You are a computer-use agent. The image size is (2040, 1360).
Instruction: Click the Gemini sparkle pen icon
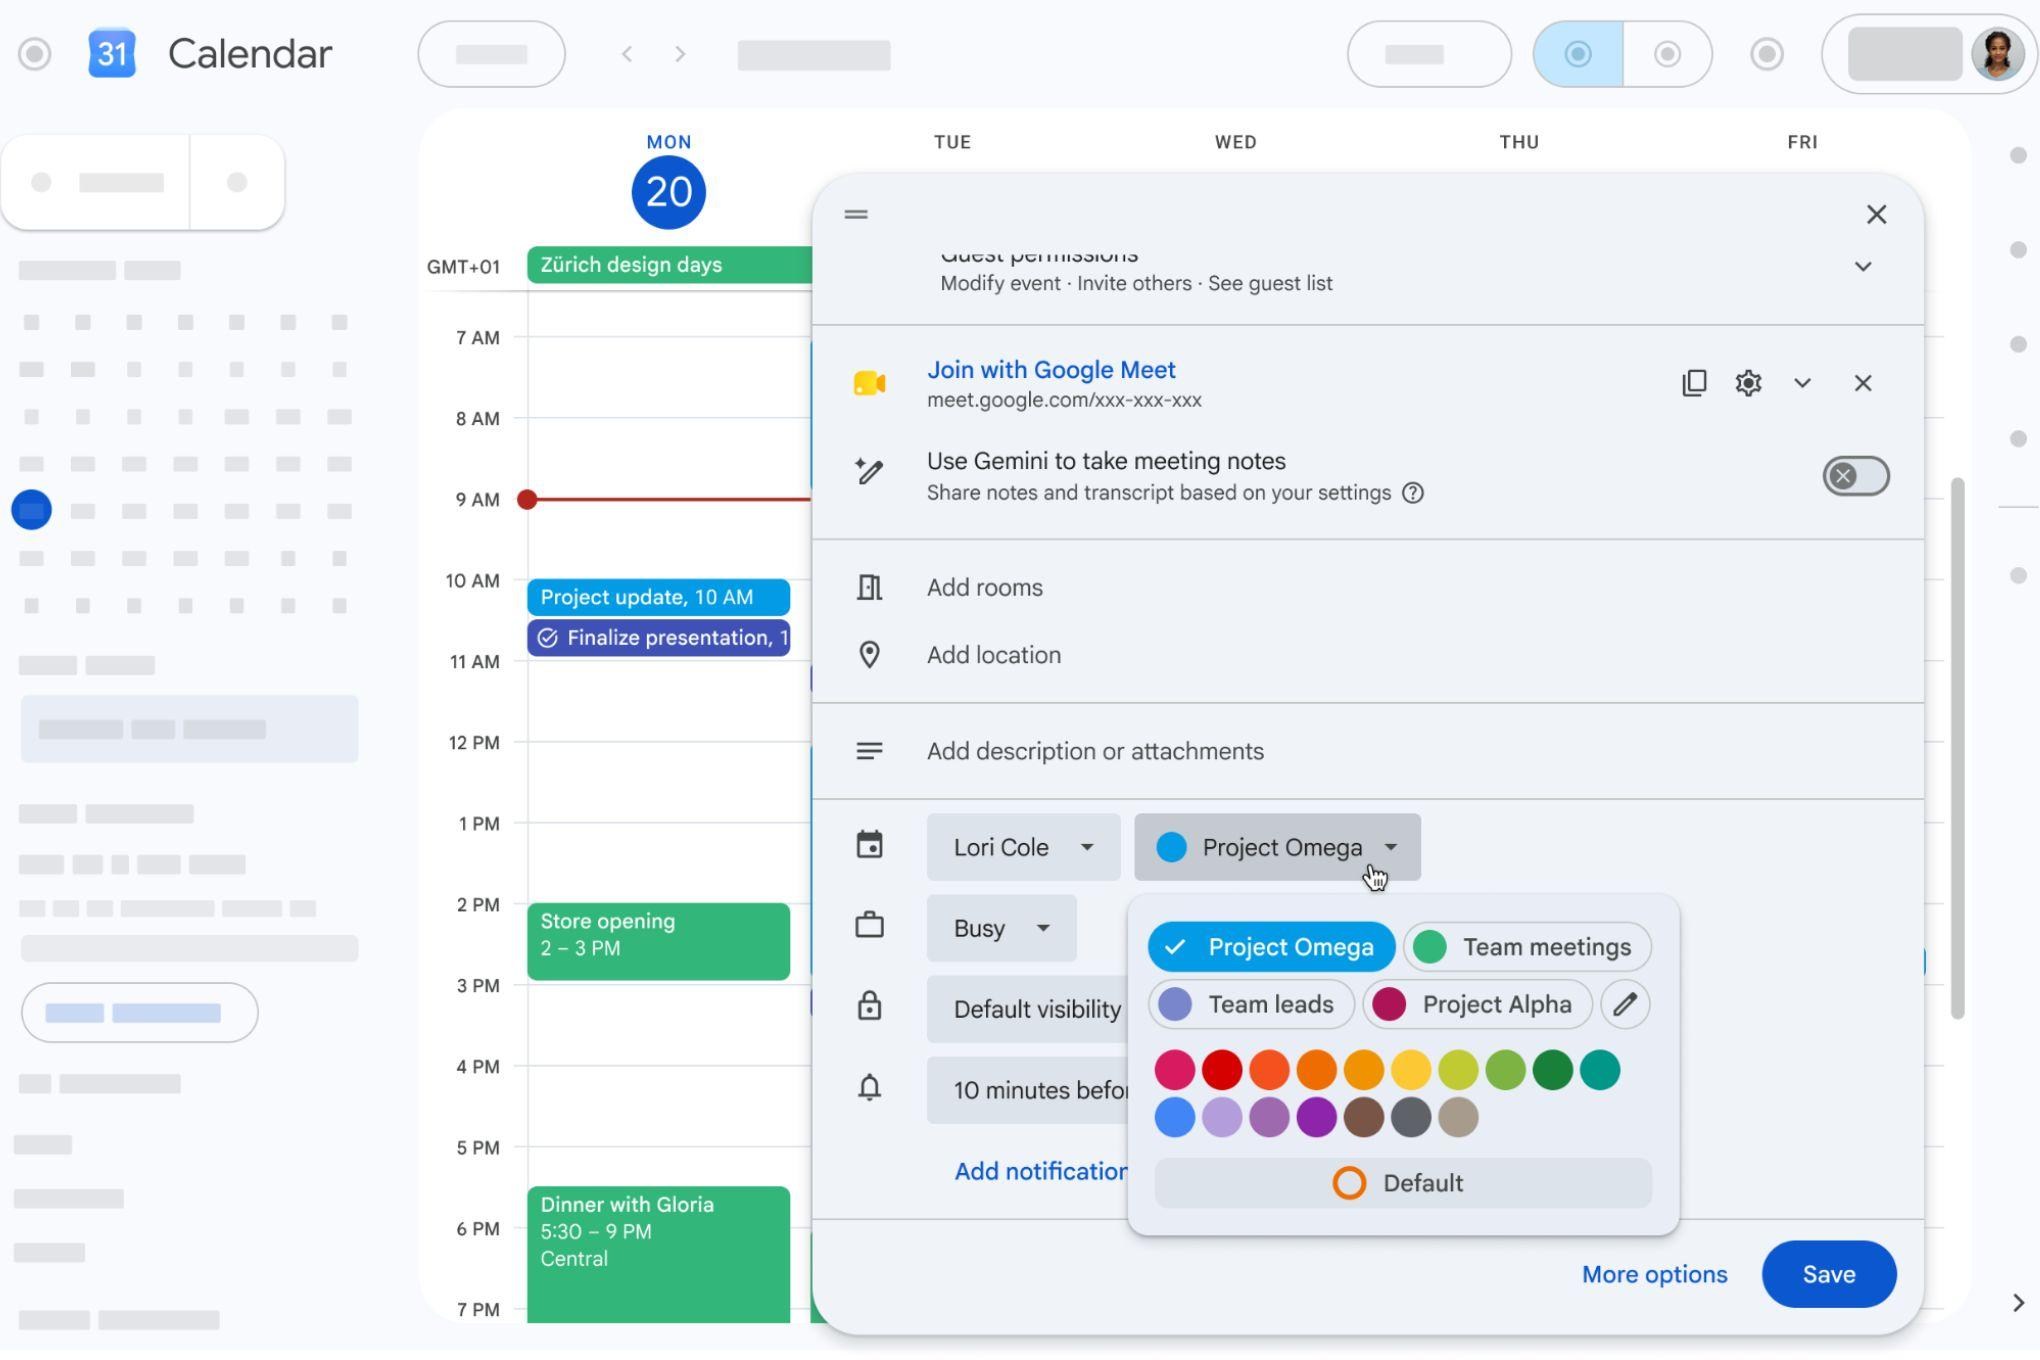[x=869, y=471]
